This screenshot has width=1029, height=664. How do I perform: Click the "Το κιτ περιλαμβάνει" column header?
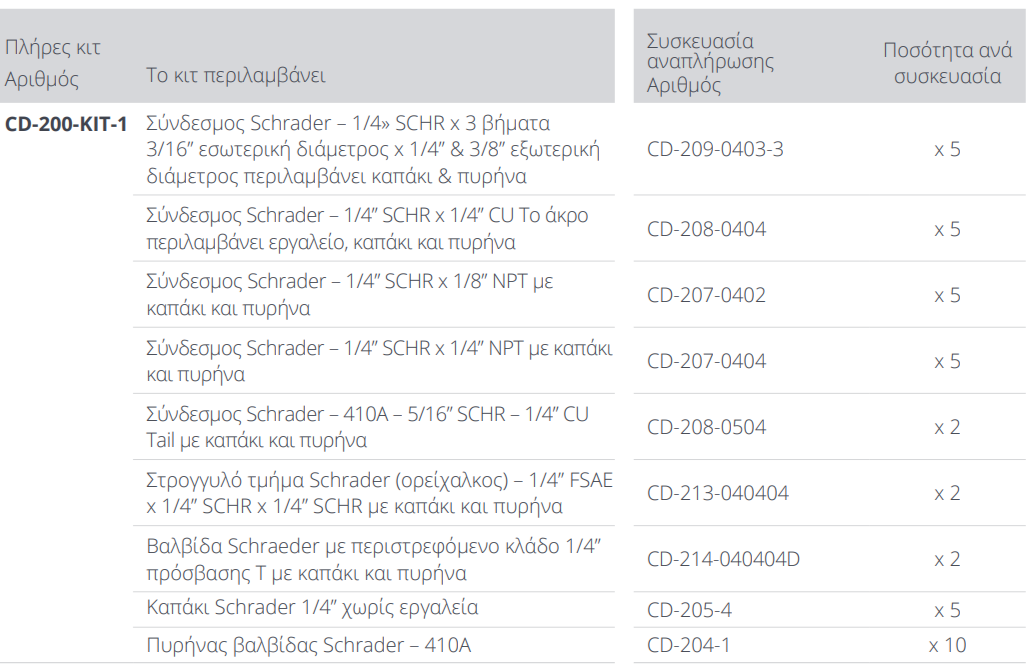(235, 76)
